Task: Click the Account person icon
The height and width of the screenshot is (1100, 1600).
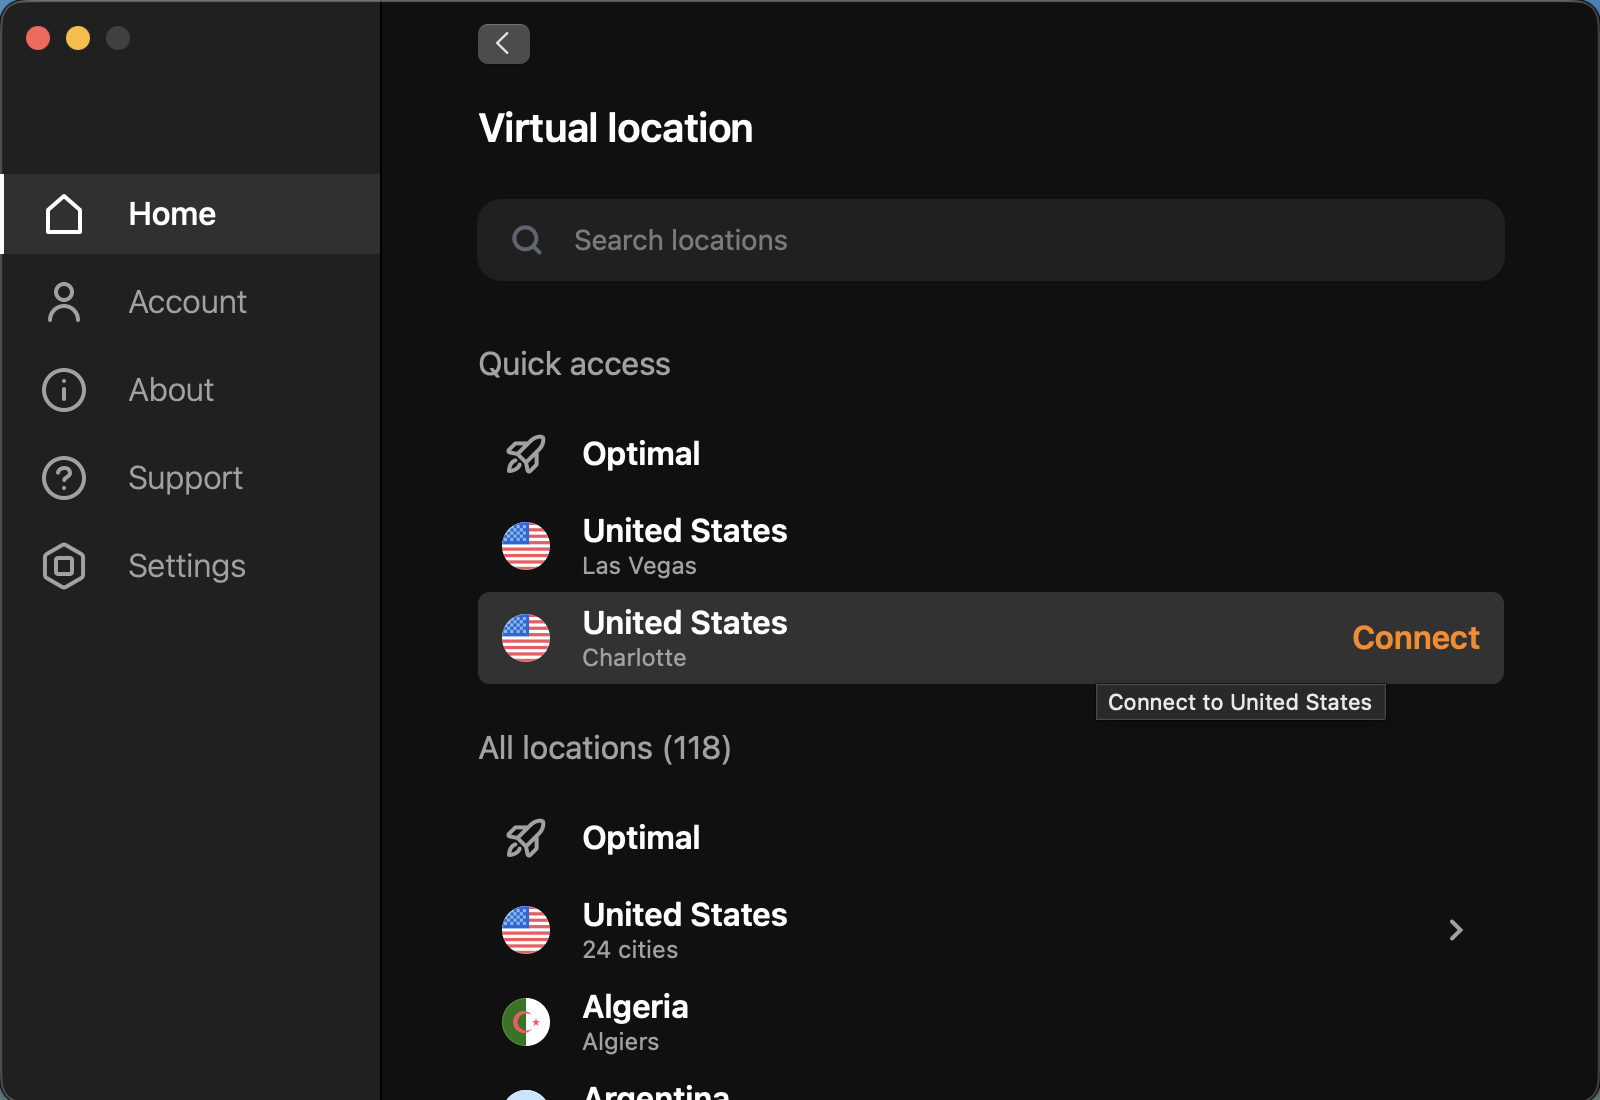Action: [64, 302]
